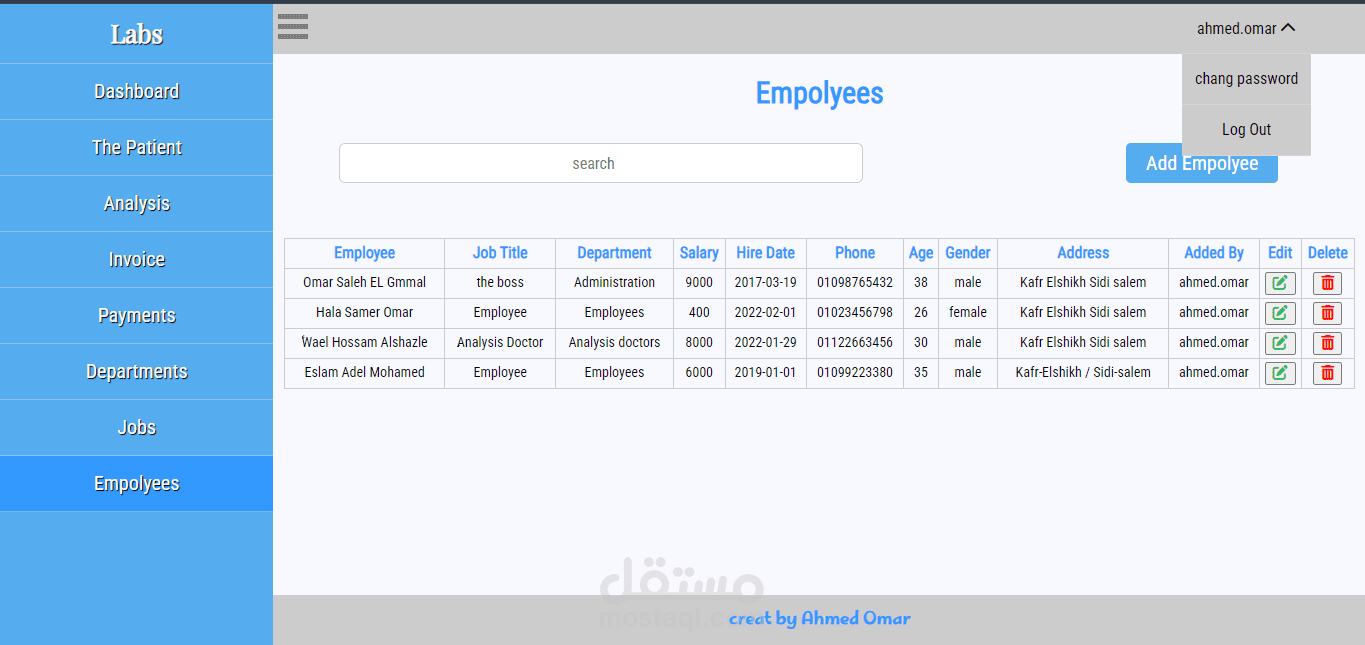Click the job title 'the boss'

click(x=500, y=283)
